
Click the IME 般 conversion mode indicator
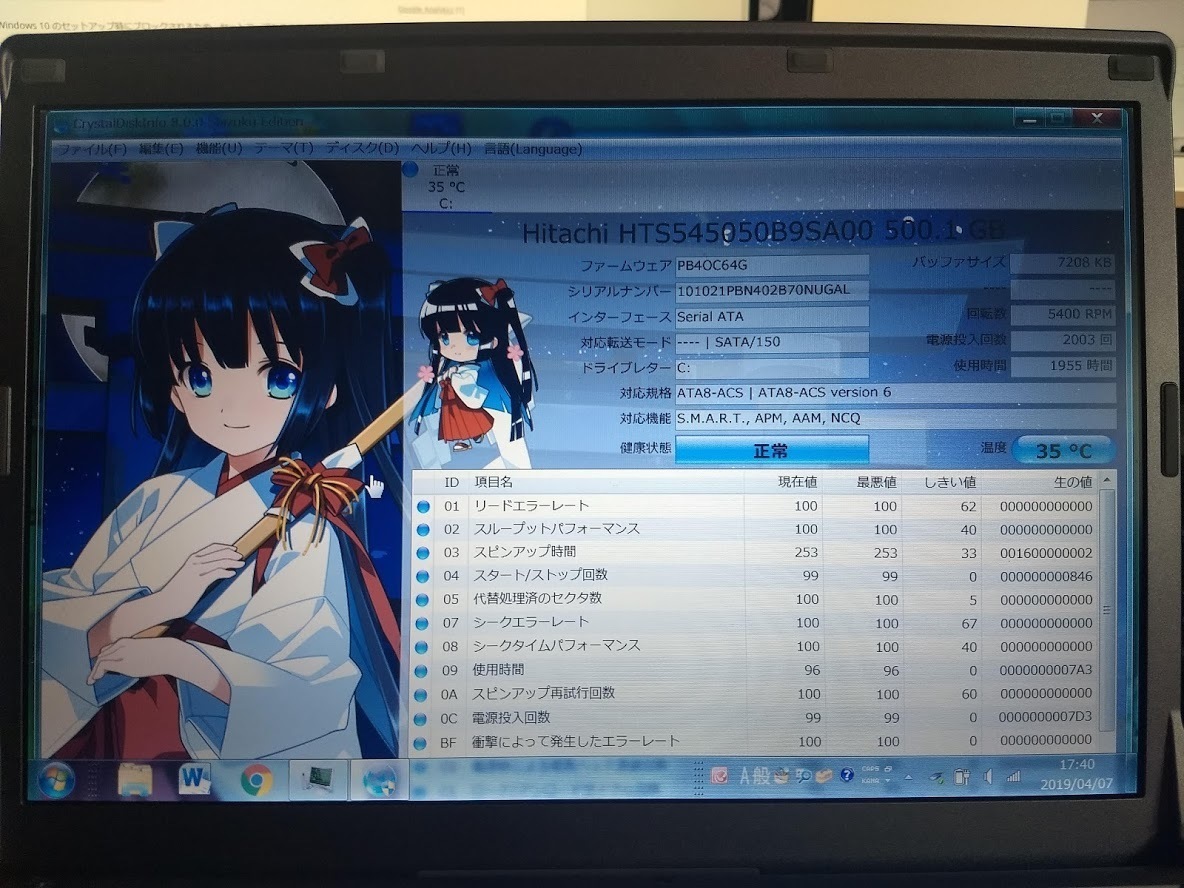(761, 776)
